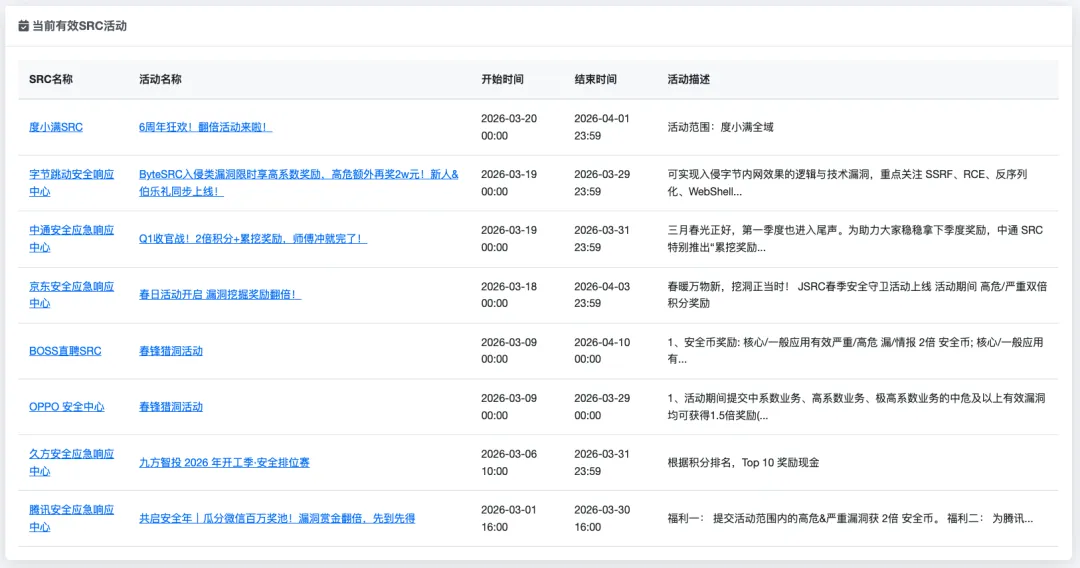
Task: Click the 活动描述 column header
Action: point(689,79)
